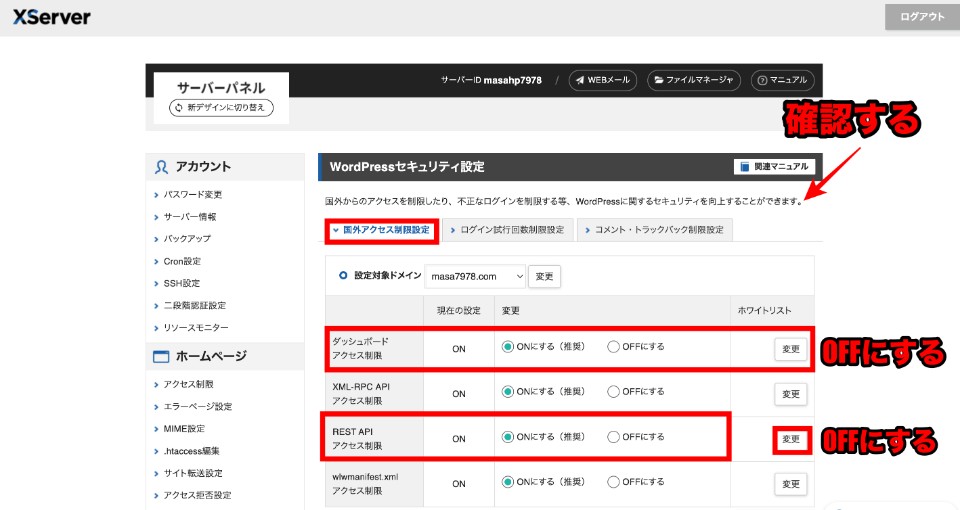Click 変更 in REST API row
The height and width of the screenshot is (510, 960).
790,440
